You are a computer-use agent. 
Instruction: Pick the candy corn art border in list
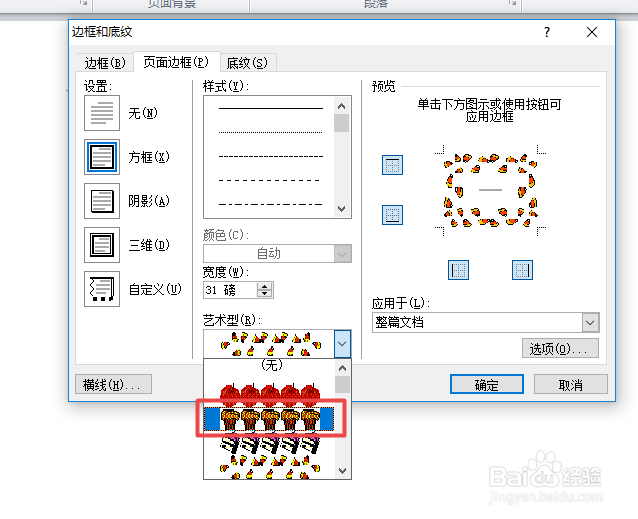[269, 467]
